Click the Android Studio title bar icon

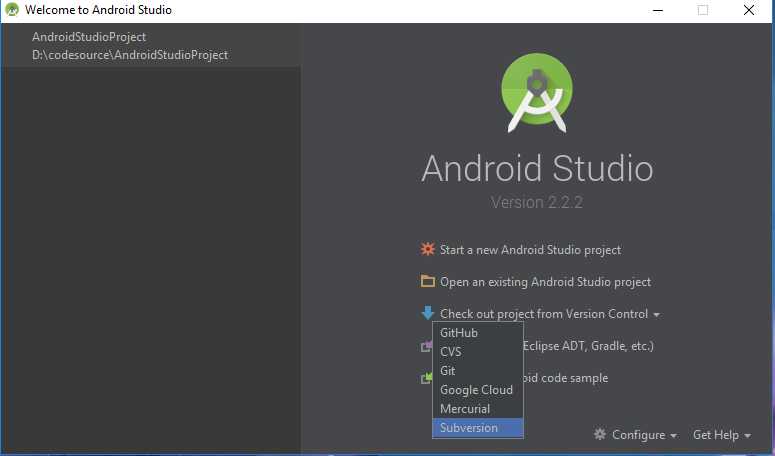click(x=12, y=10)
